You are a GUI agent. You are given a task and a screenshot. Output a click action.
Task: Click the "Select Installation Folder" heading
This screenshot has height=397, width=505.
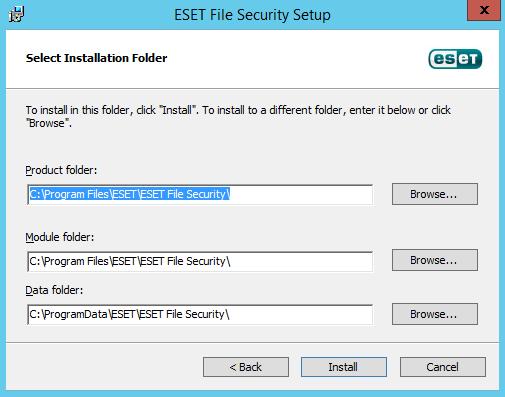96,58
